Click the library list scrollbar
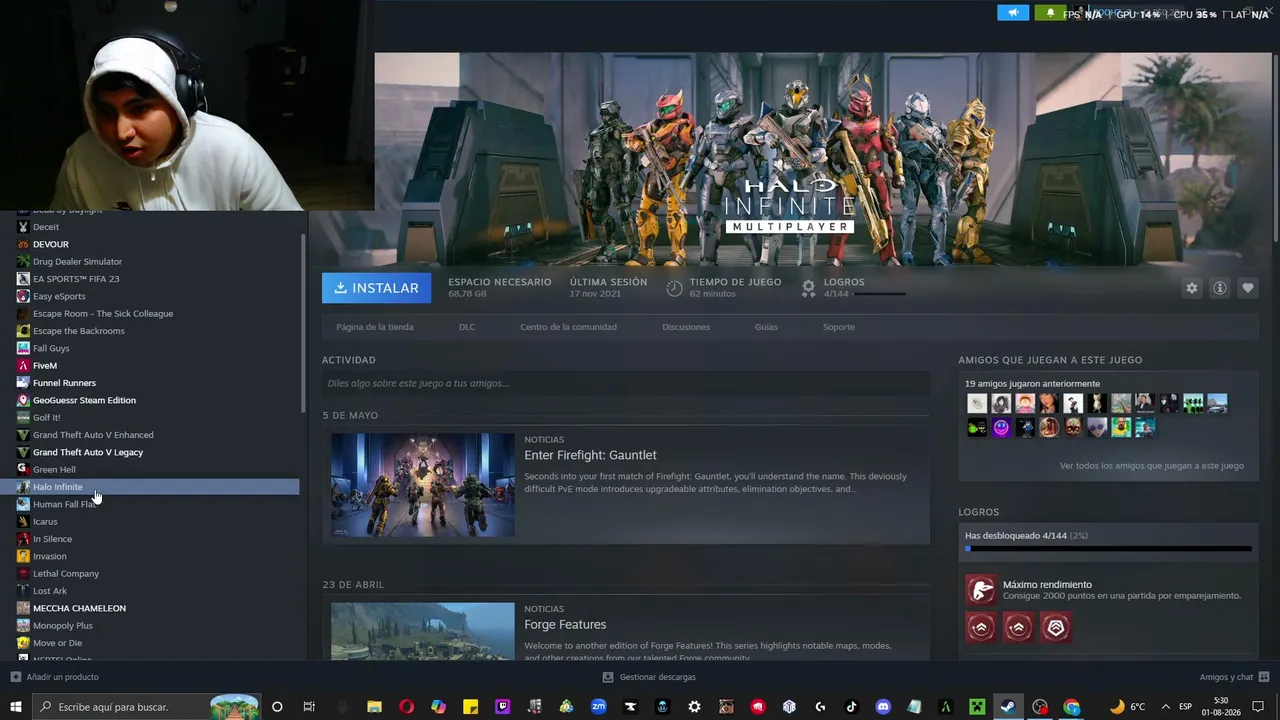The width and height of the screenshot is (1280, 720). [303, 324]
